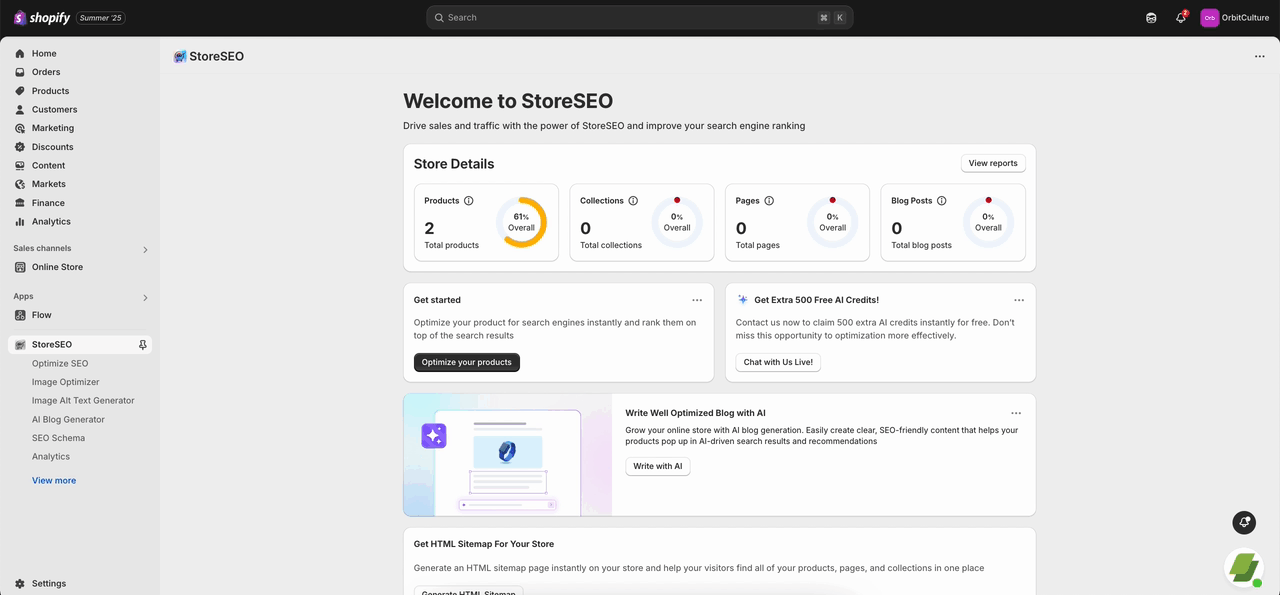Open SEO Schema menu item
1280x595 pixels.
58,438
